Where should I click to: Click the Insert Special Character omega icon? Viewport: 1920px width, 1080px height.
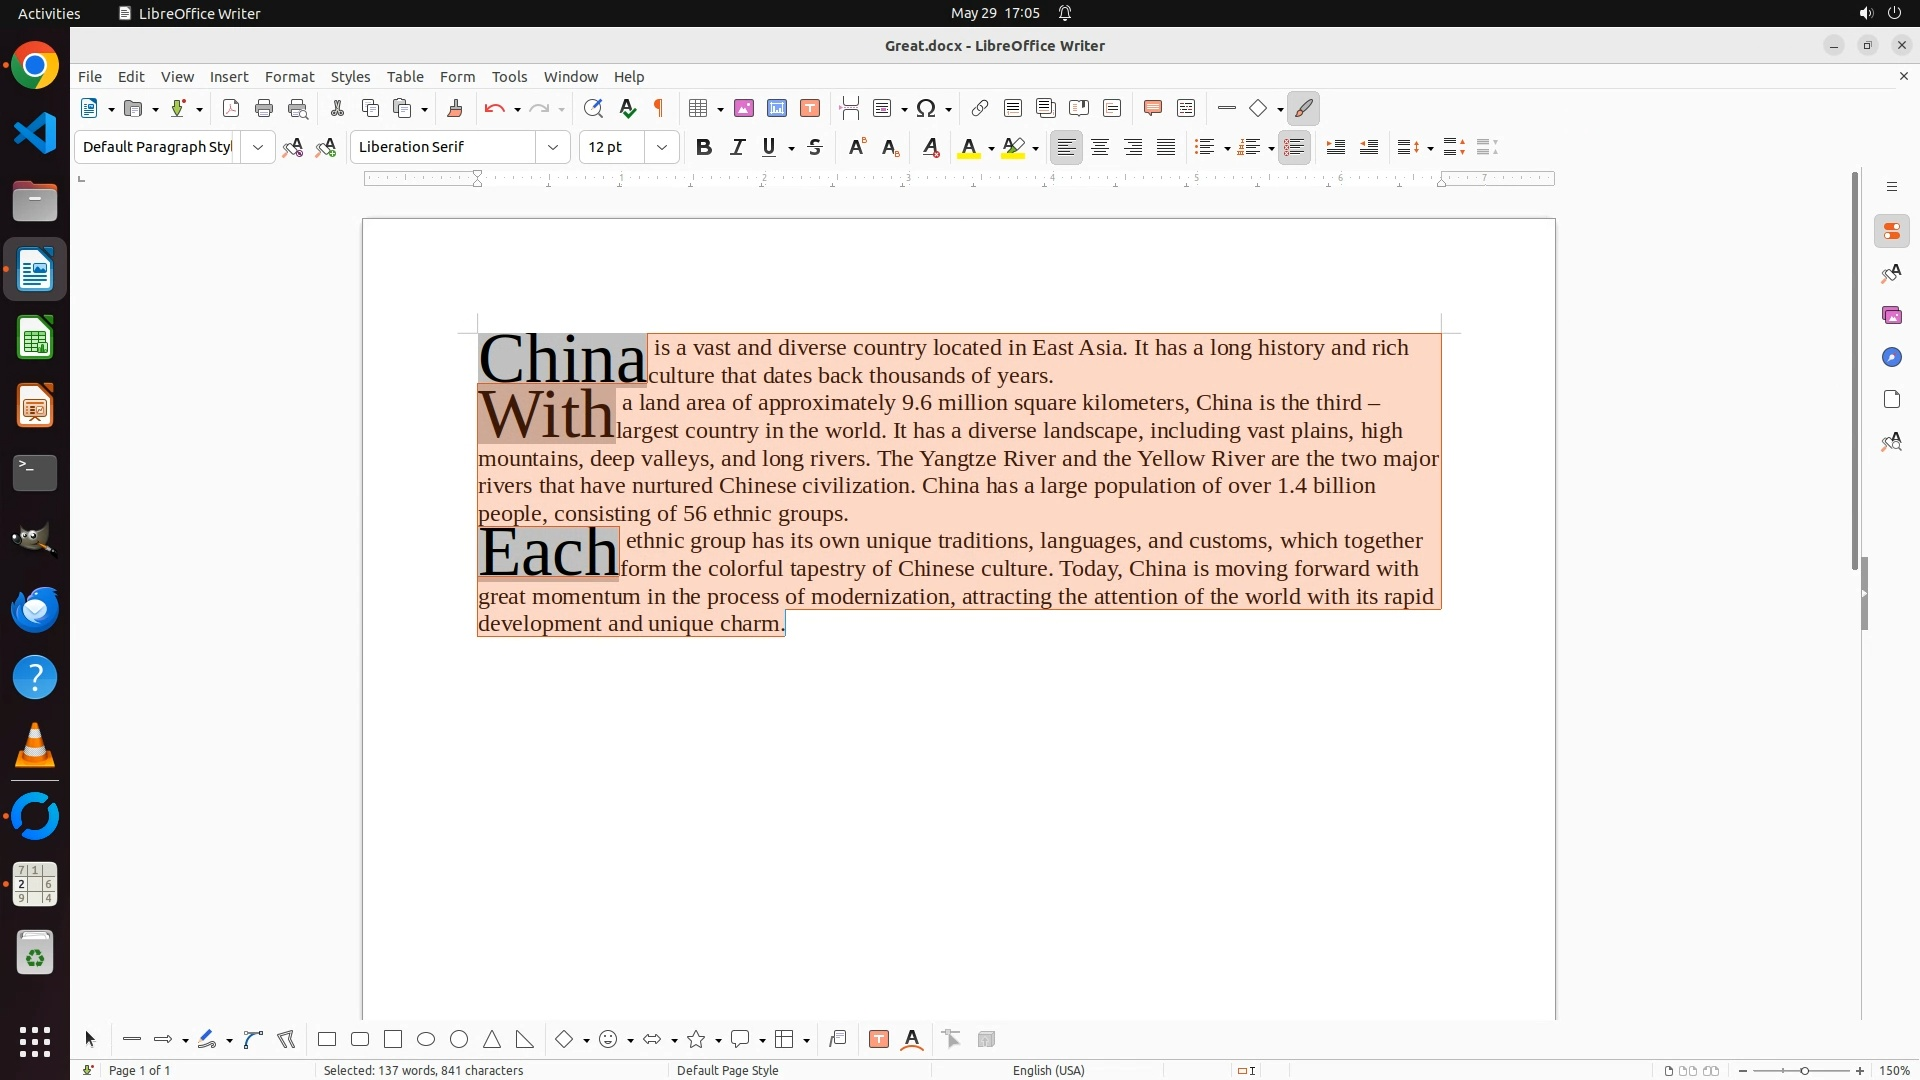(x=926, y=108)
